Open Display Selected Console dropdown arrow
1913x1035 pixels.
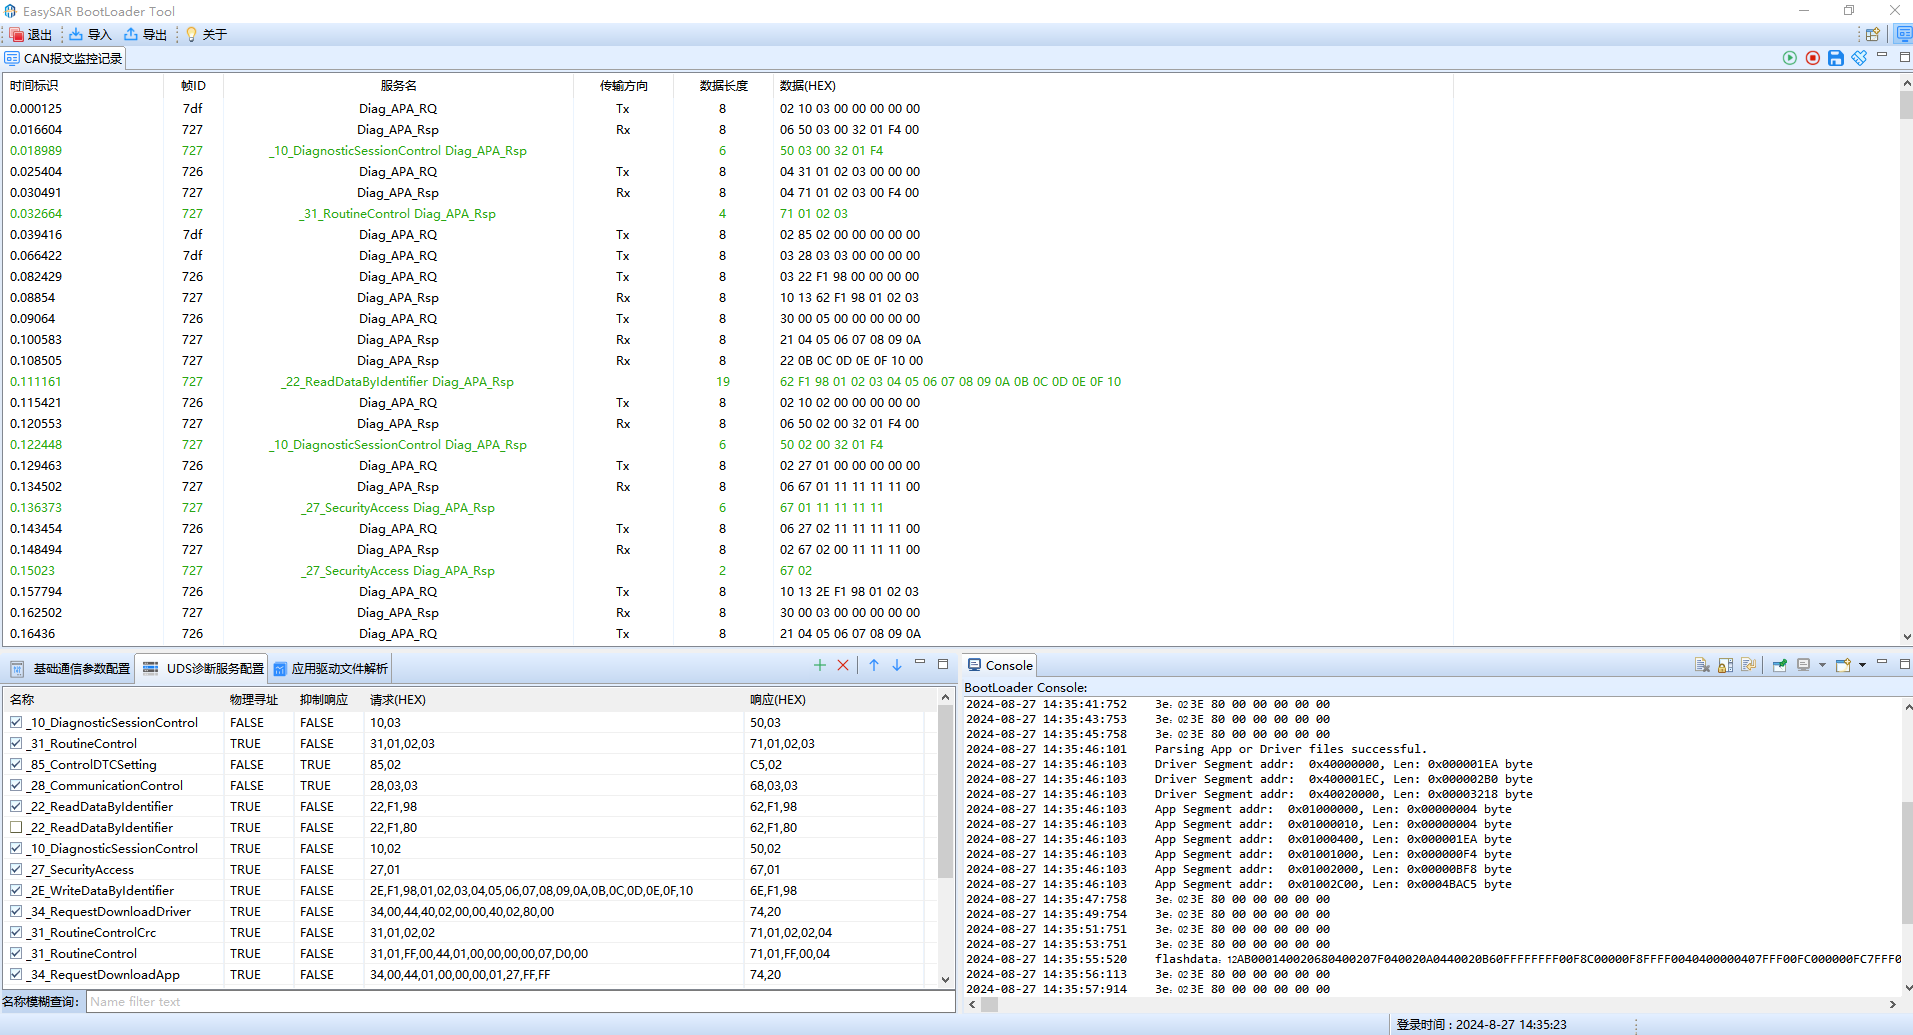pos(1822,665)
